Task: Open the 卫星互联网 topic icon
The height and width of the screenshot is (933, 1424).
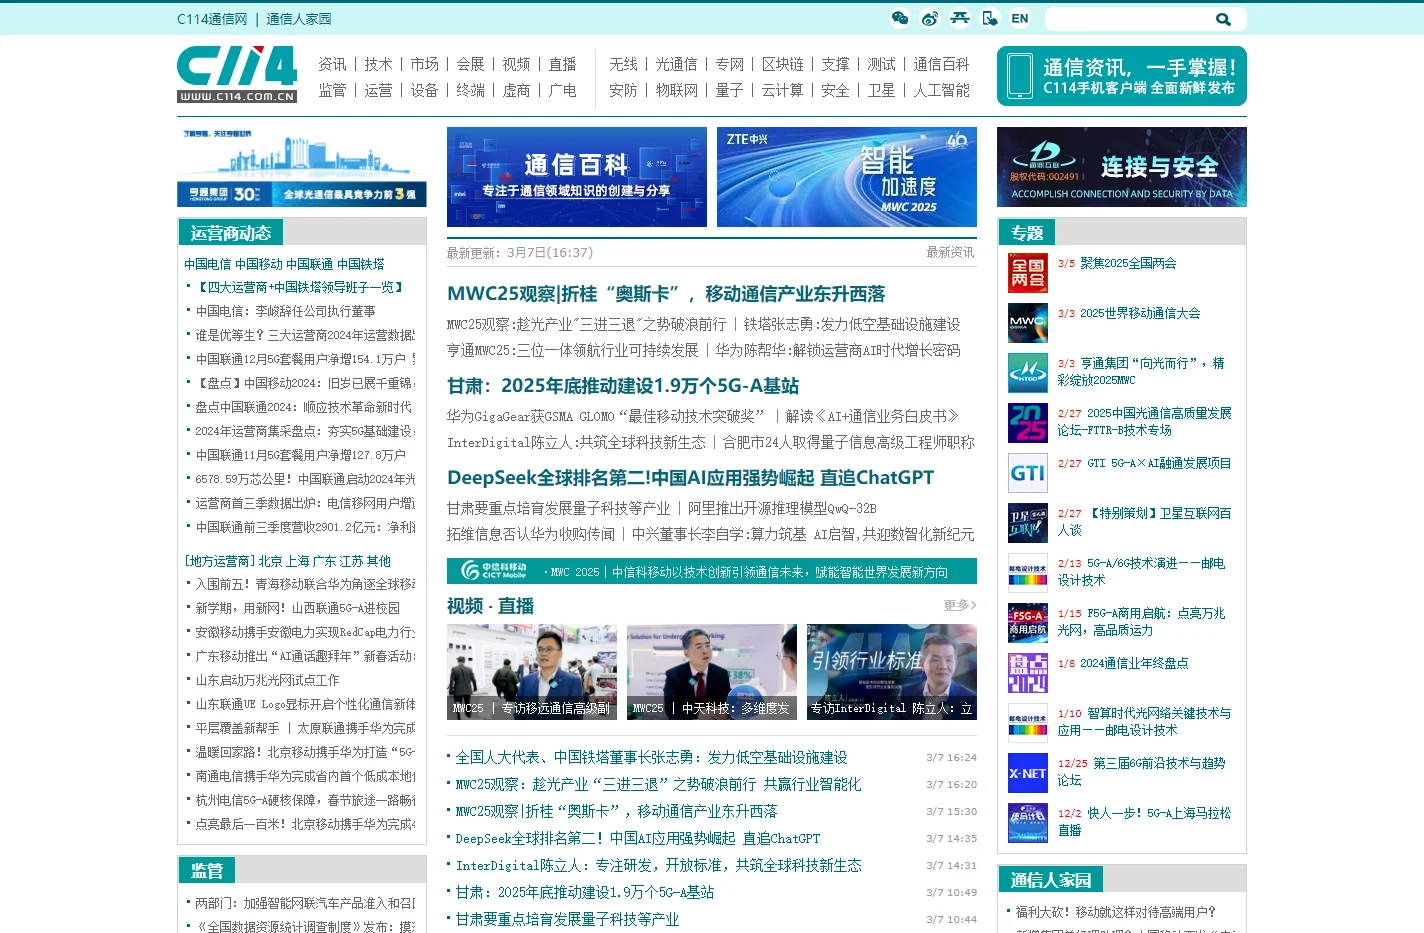Action: click(x=1028, y=523)
